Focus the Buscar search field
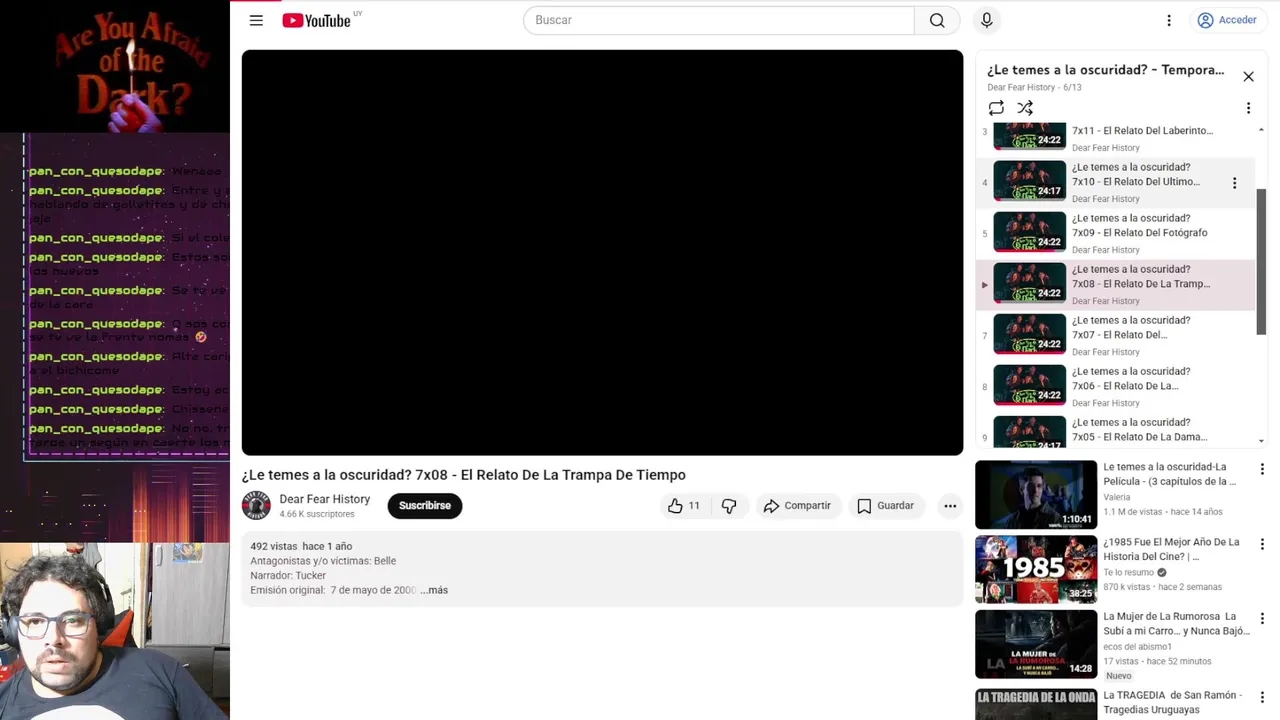The image size is (1280, 720). point(718,20)
